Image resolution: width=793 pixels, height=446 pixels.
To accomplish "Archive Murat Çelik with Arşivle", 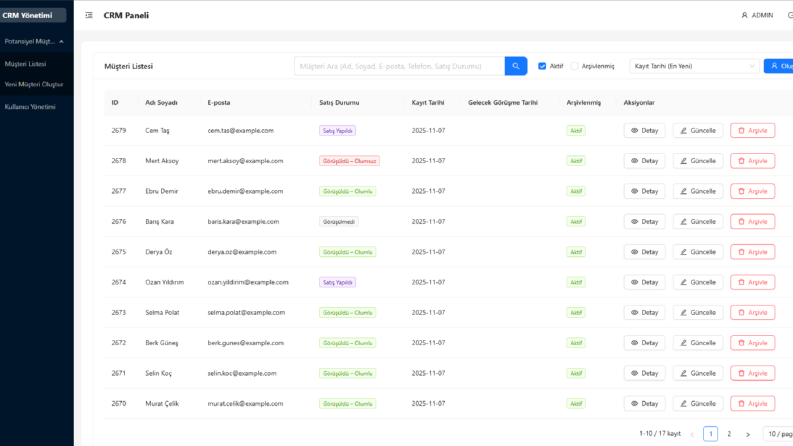I will point(753,404).
